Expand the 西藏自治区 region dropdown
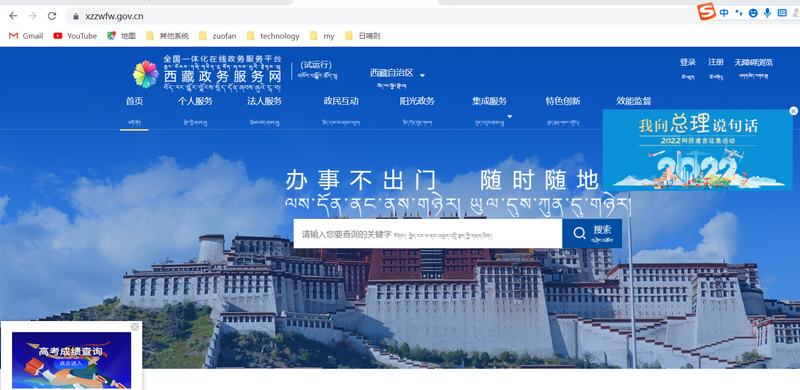Screen dimensions: 800x390 pos(422,76)
